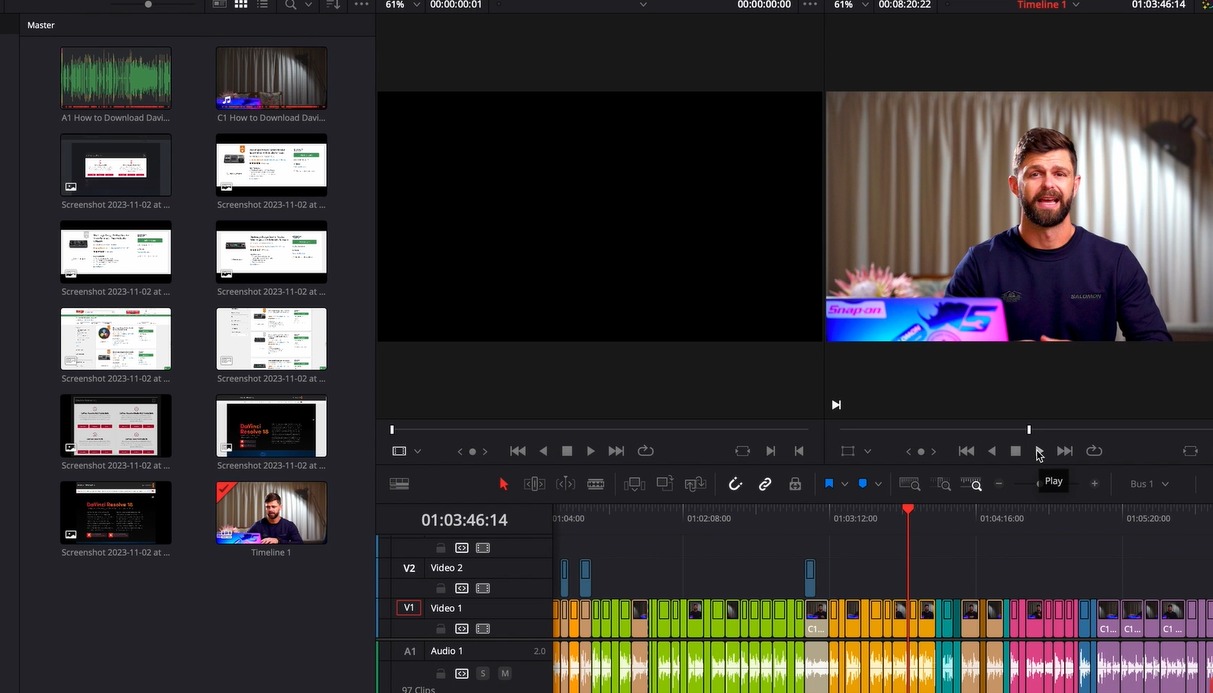Screen dimensions: 1213x693
Task: Toggle timeline Snapping magnet
Action: click(735, 484)
